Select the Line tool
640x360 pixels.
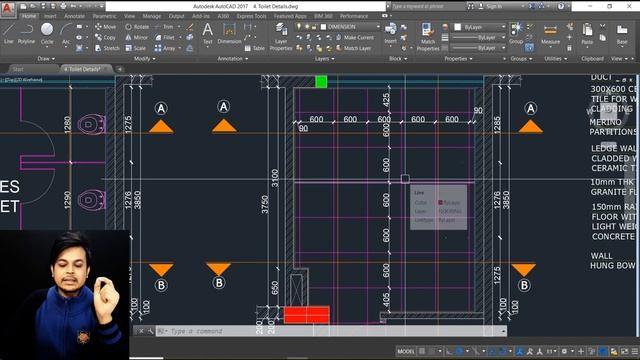tap(9, 33)
